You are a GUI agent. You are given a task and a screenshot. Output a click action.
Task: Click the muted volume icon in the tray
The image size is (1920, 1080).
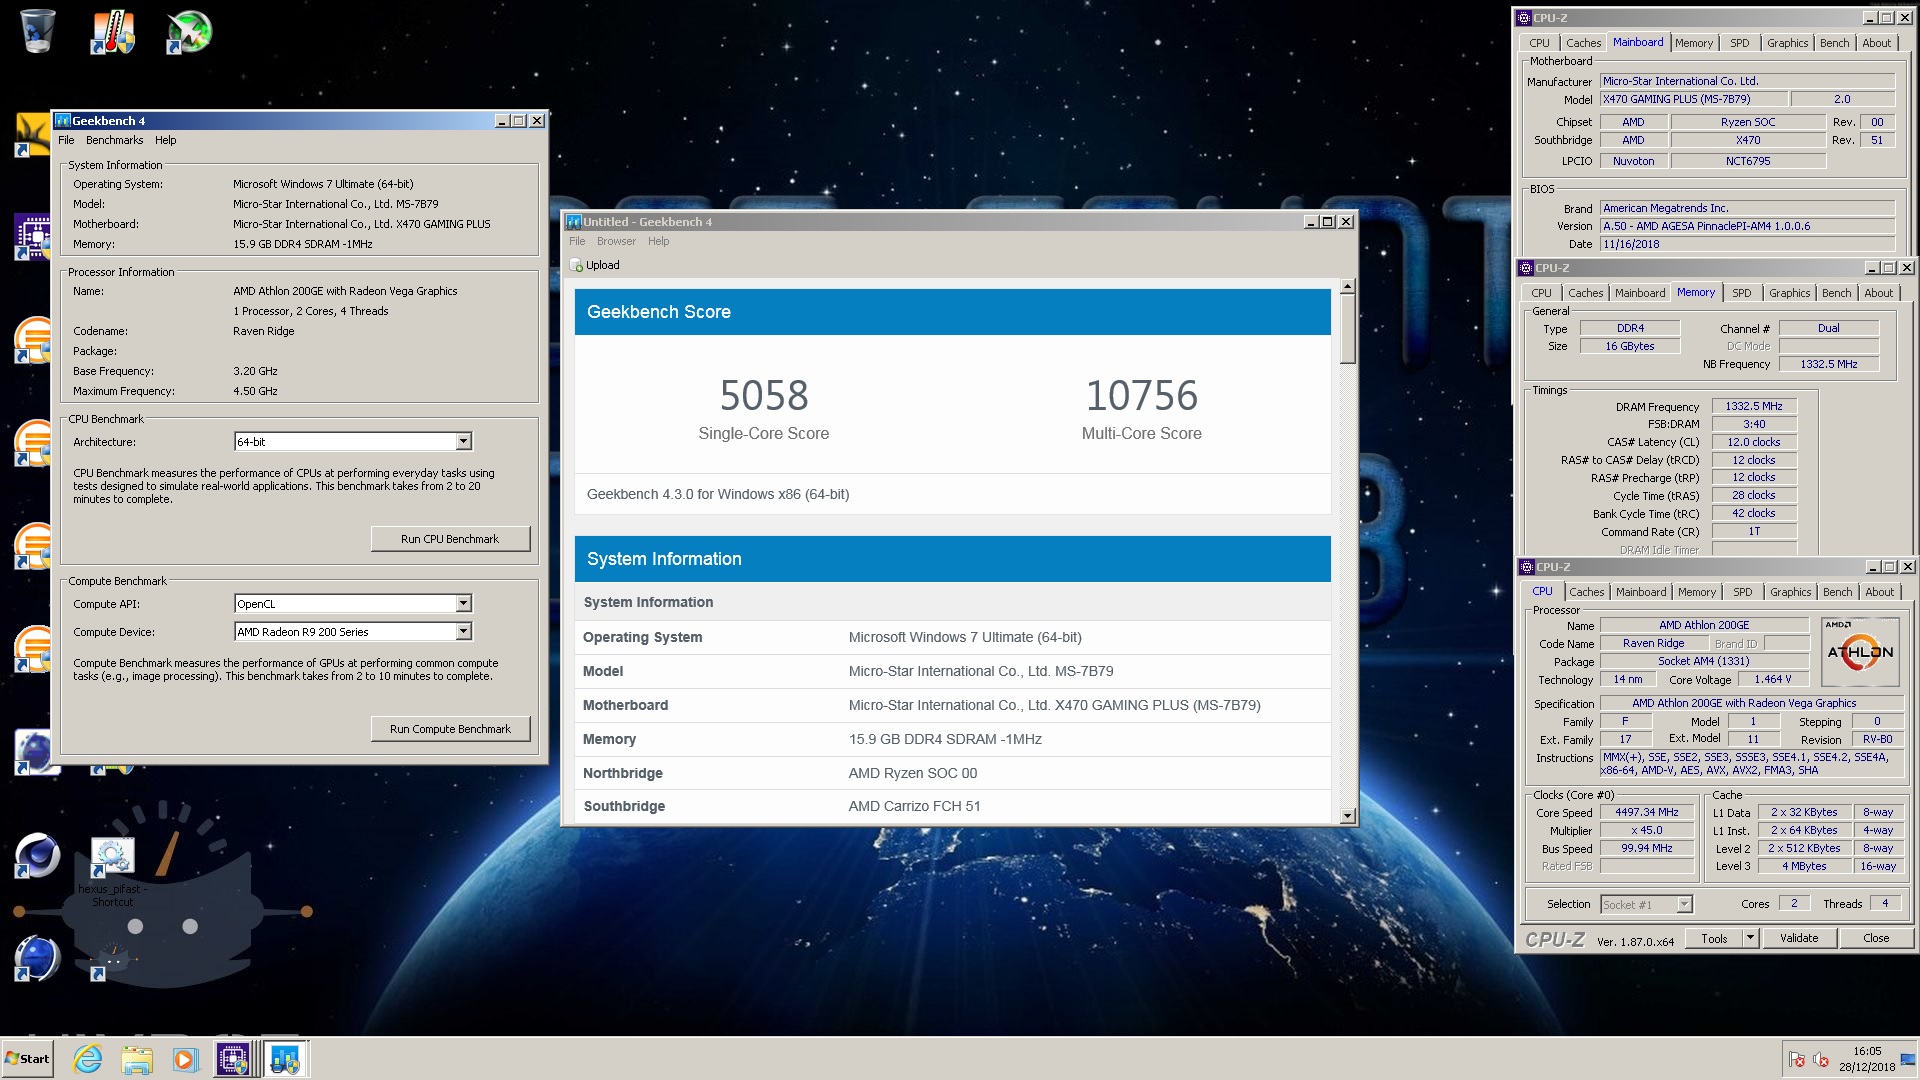(x=1821, y=1060)
